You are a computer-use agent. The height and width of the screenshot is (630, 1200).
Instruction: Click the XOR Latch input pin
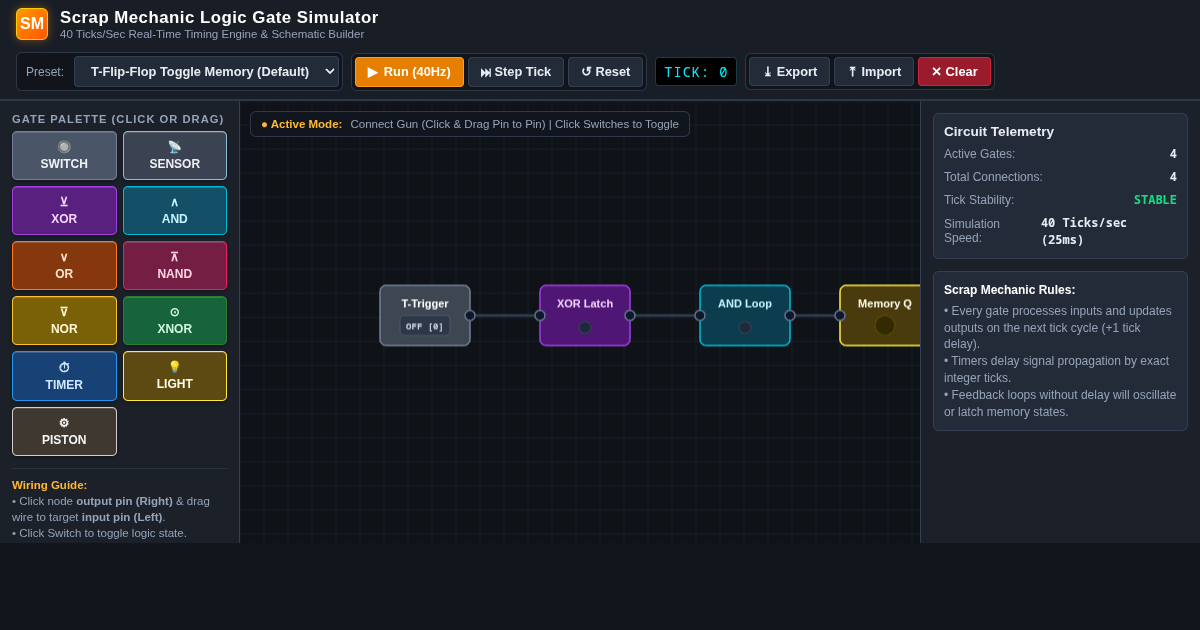coord(540,316)
